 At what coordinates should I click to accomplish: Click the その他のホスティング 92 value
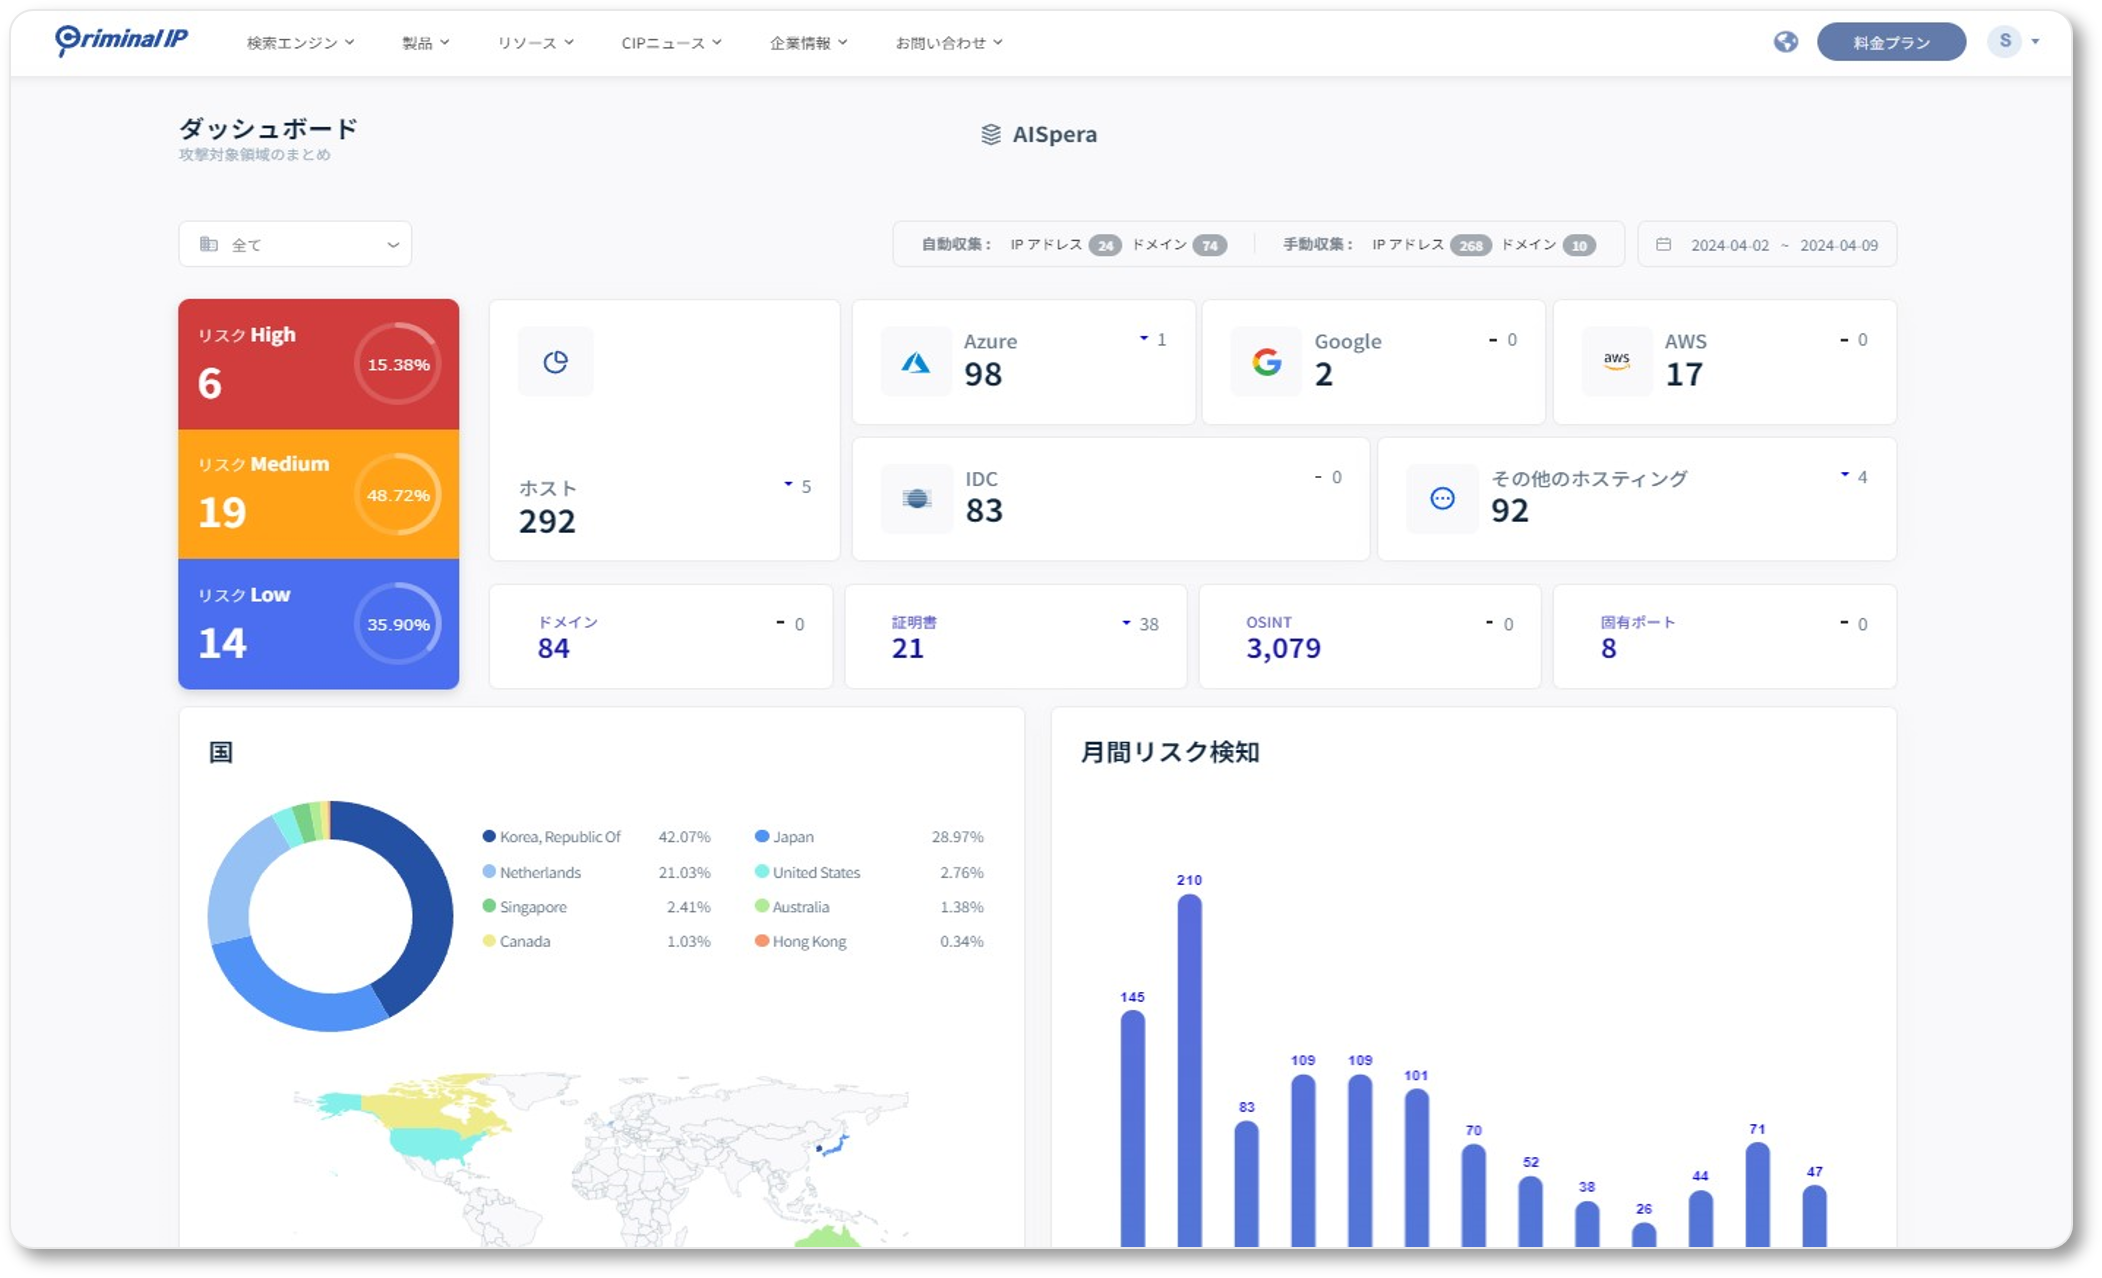(x=1510, y=511)
